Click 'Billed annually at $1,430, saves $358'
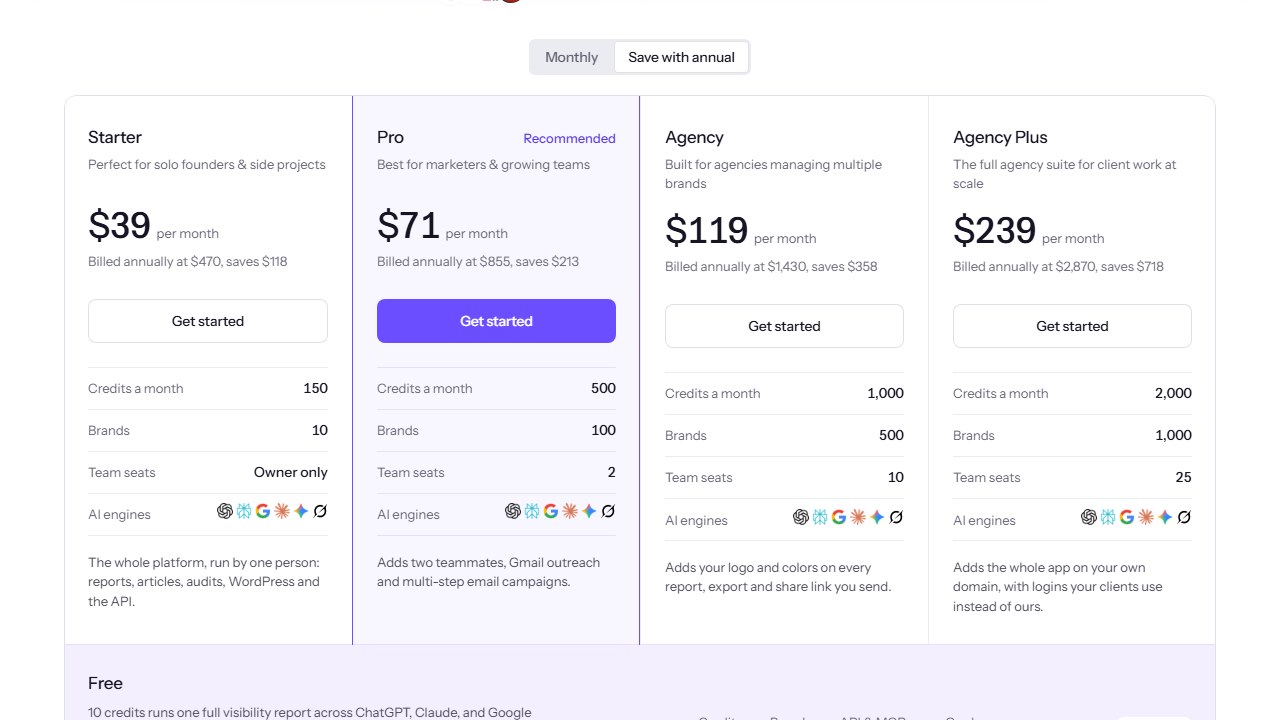The width and height of the screenshot is (1280, 720). (771, 266)
